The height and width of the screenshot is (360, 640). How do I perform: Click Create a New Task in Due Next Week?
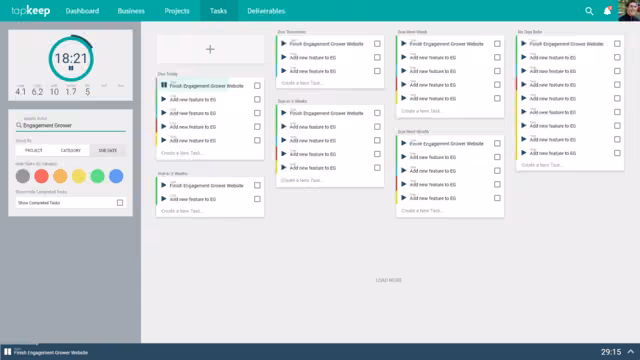422,111
